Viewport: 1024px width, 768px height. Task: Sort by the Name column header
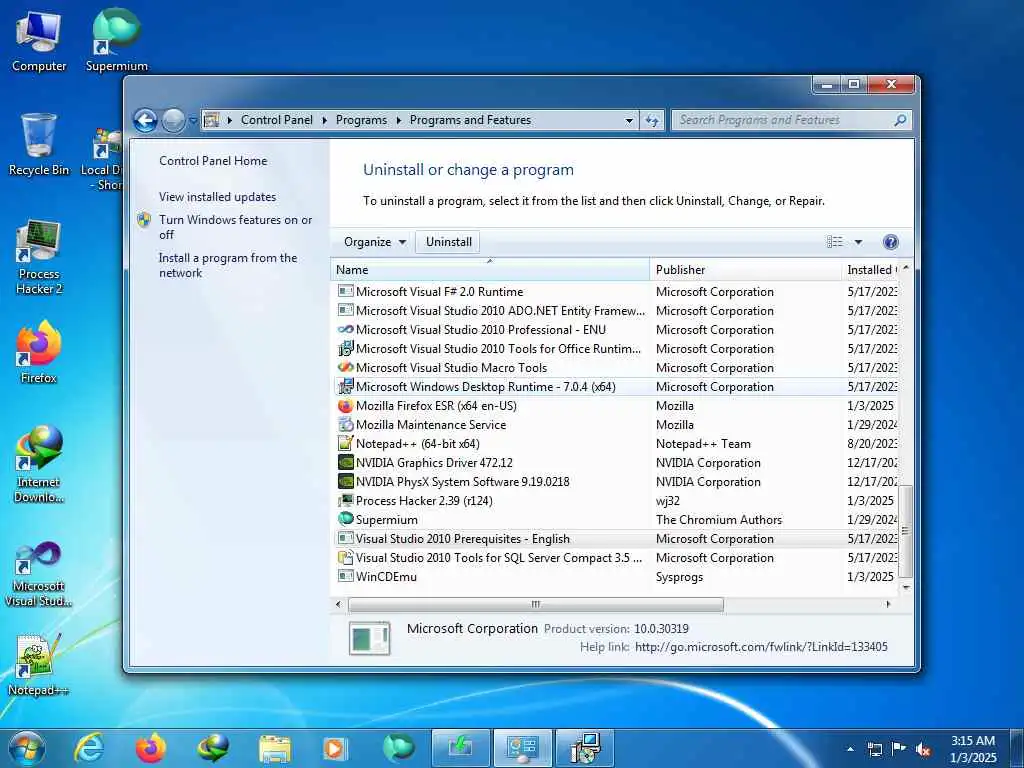point(490,270)
